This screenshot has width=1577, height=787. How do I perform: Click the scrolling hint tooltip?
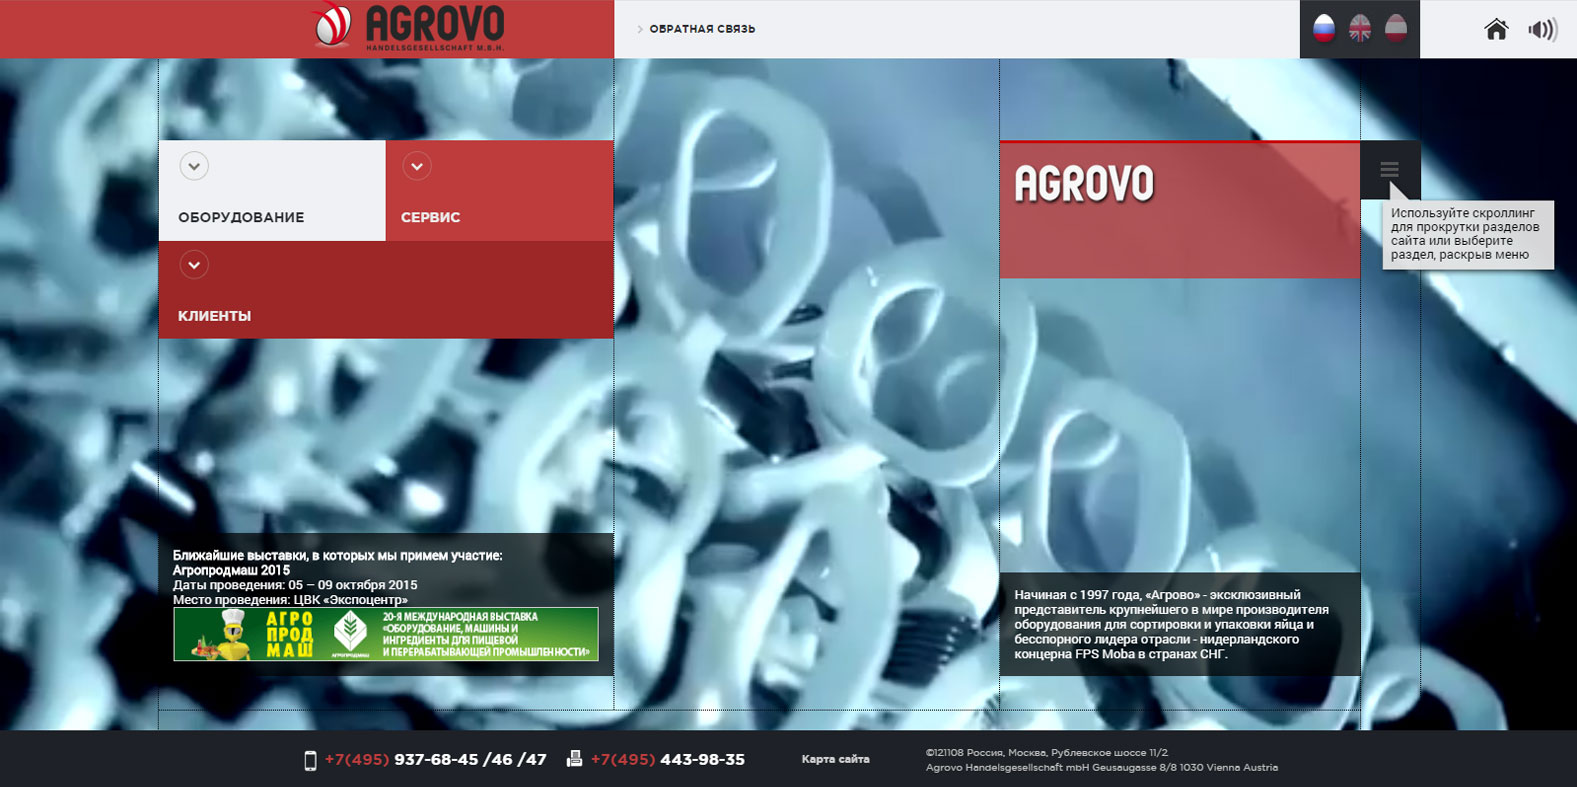pyautogui.click(x=1468, y=235)
